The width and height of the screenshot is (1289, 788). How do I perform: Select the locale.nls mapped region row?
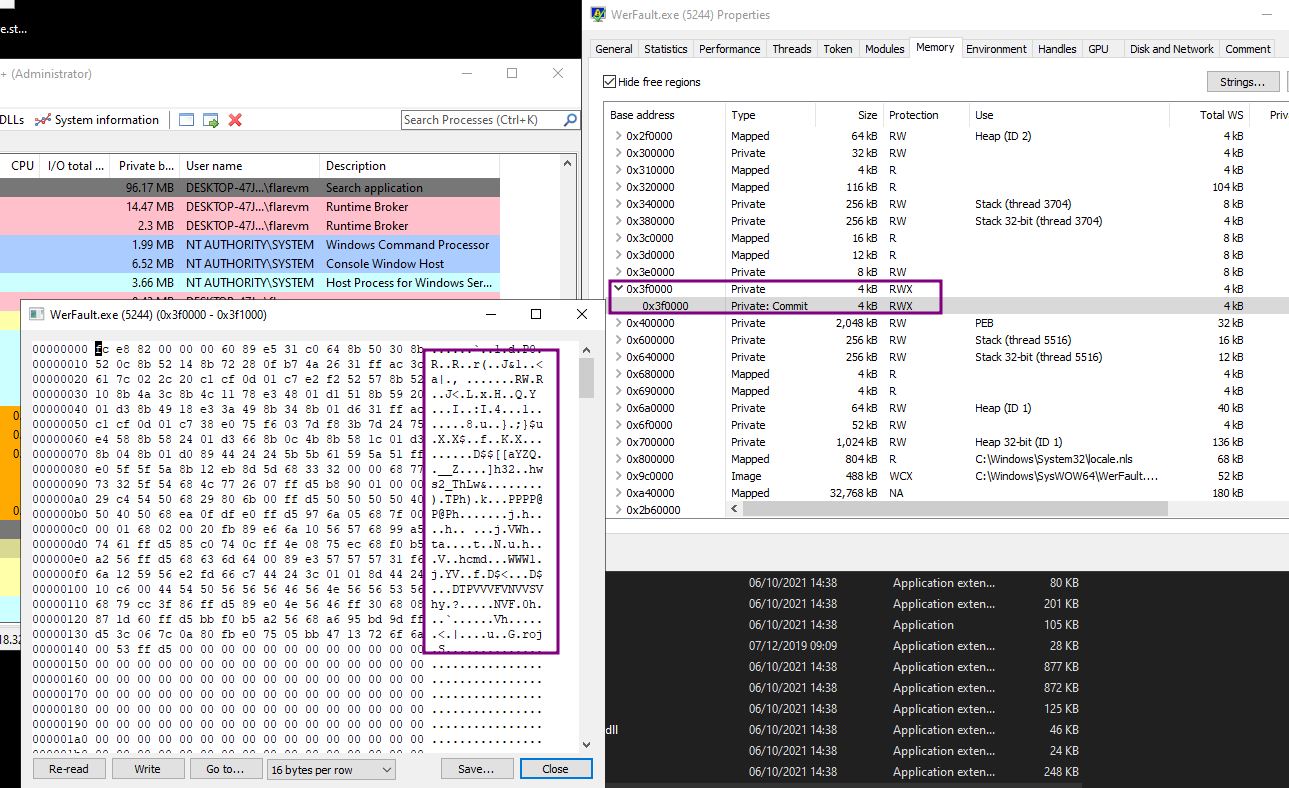tap(946, 459)
